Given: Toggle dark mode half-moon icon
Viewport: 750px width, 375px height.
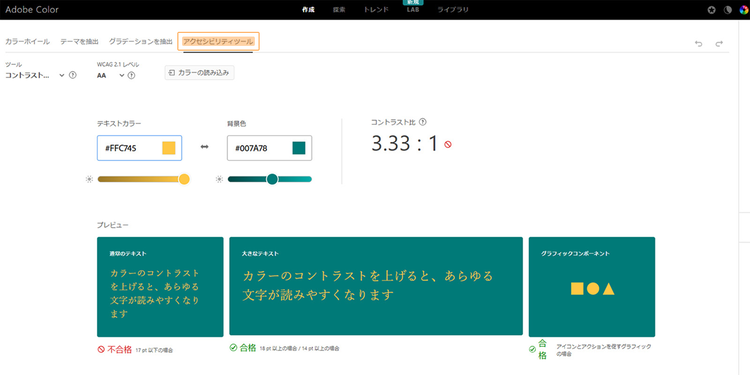Looking at the screenshot, I should (x=728, y=10).
